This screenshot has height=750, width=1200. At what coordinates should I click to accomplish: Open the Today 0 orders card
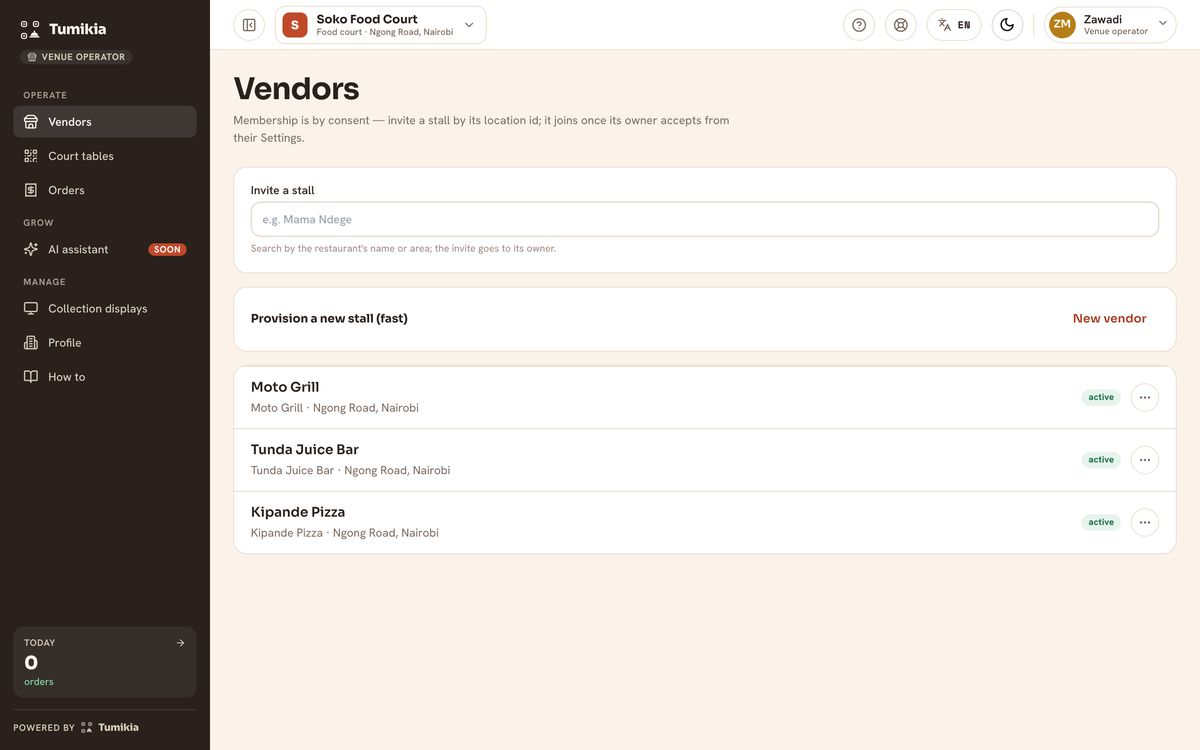click(x=105, y=662)
